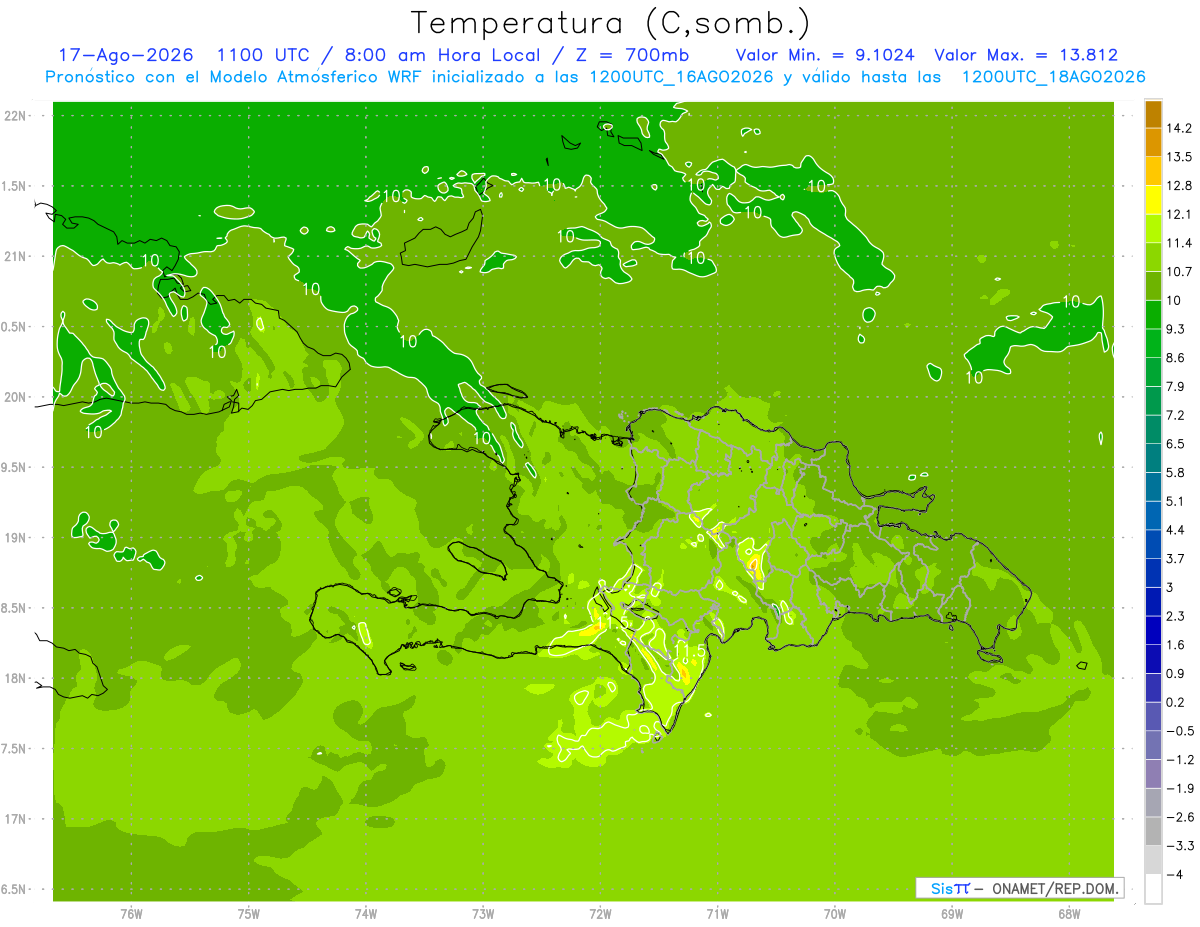
Task: Click the '73W' longitude label
Action: pos(483,913)
